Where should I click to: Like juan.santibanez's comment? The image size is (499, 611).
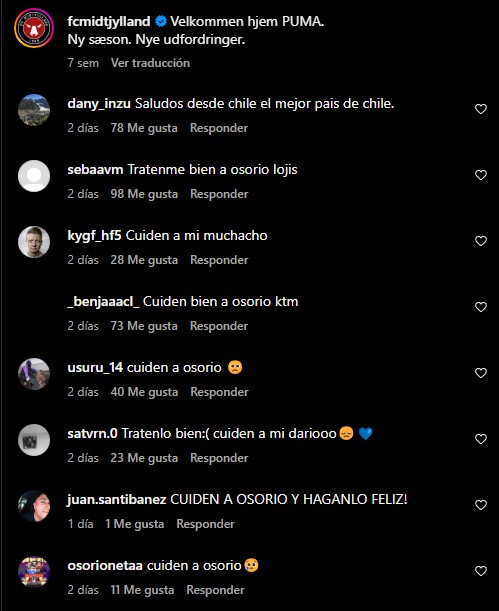point(481,505)
